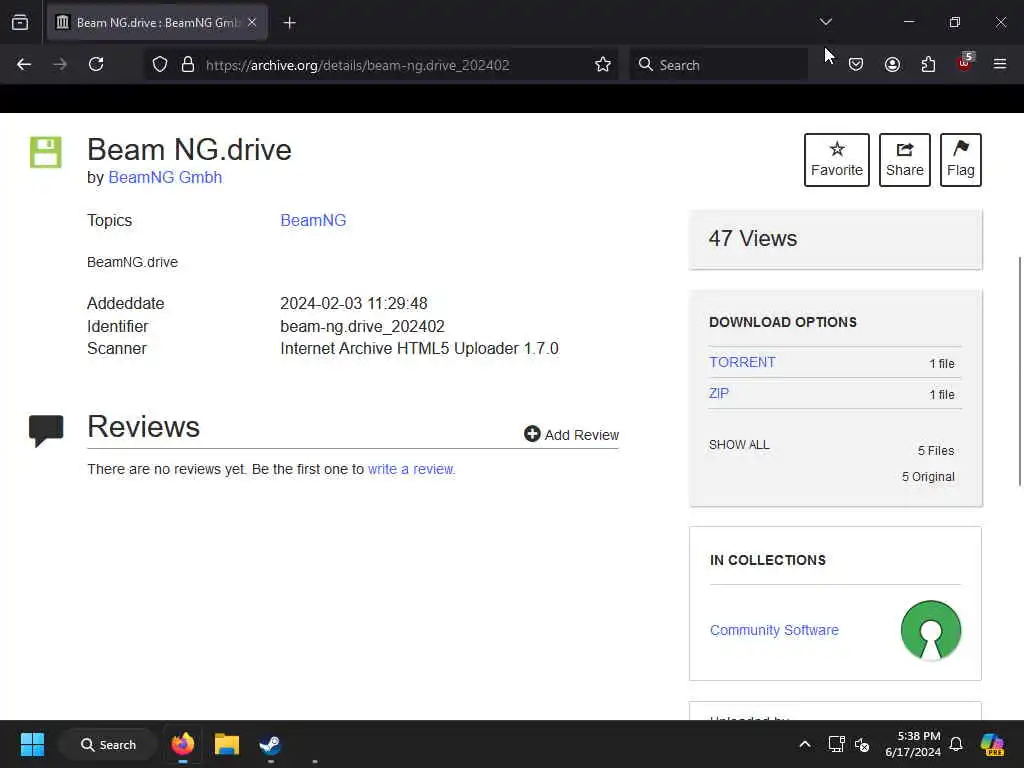Click the site security padlock icon
Viewport: 1024px width, 768px height.
click(x=188, y=64)
